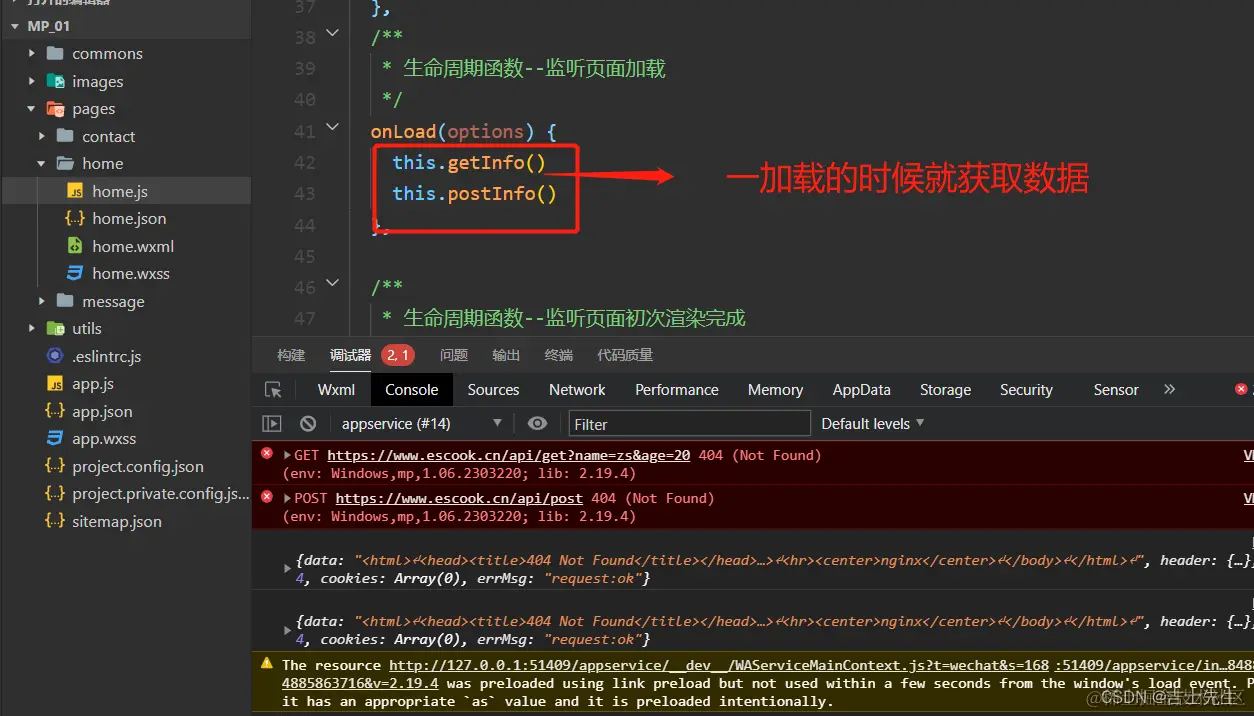Click the .eslintrc.js ESLint icon
Screen dimensions: 1254x716
click(55, 356)
